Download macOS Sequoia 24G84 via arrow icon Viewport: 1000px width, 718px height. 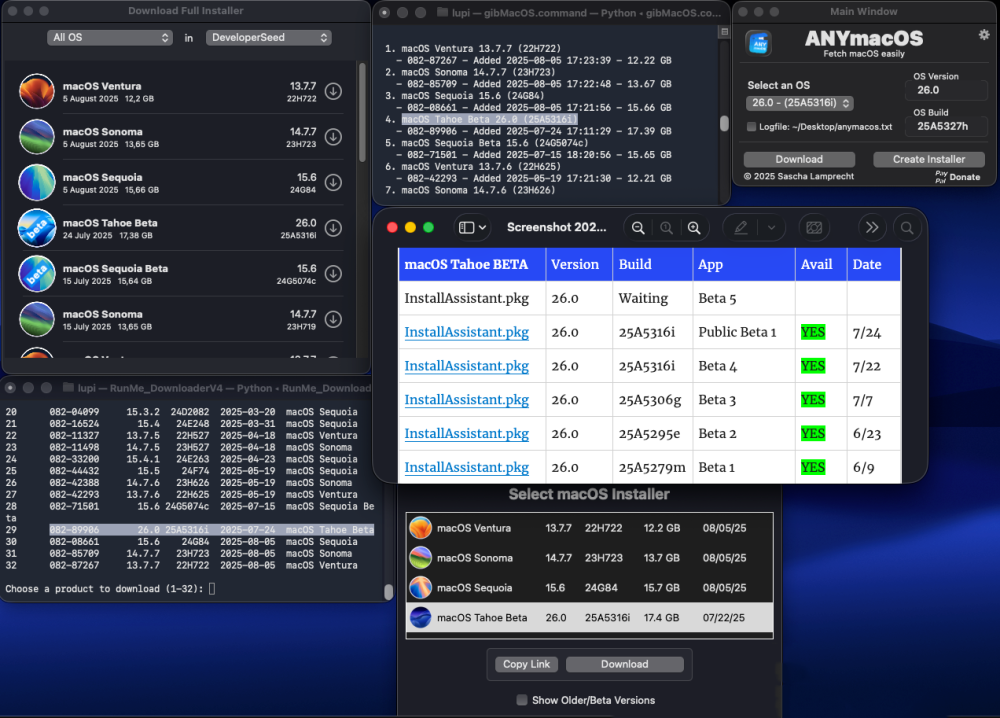[334, 183]
